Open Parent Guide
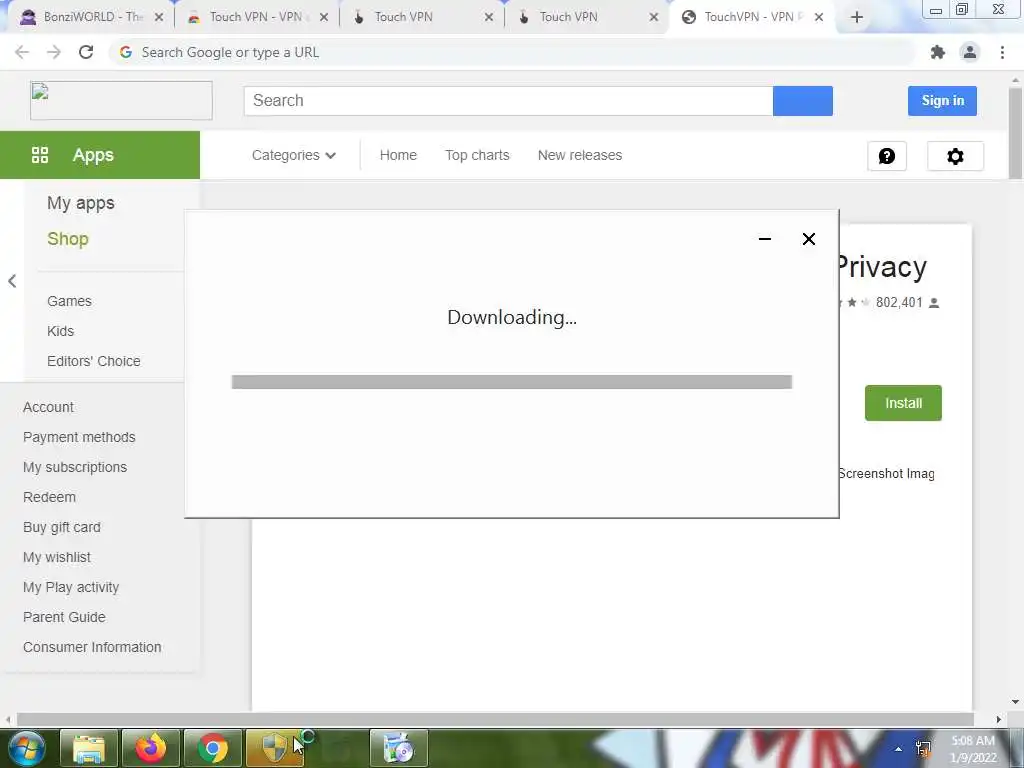1024x768 pixels. [x=64, y=617]
